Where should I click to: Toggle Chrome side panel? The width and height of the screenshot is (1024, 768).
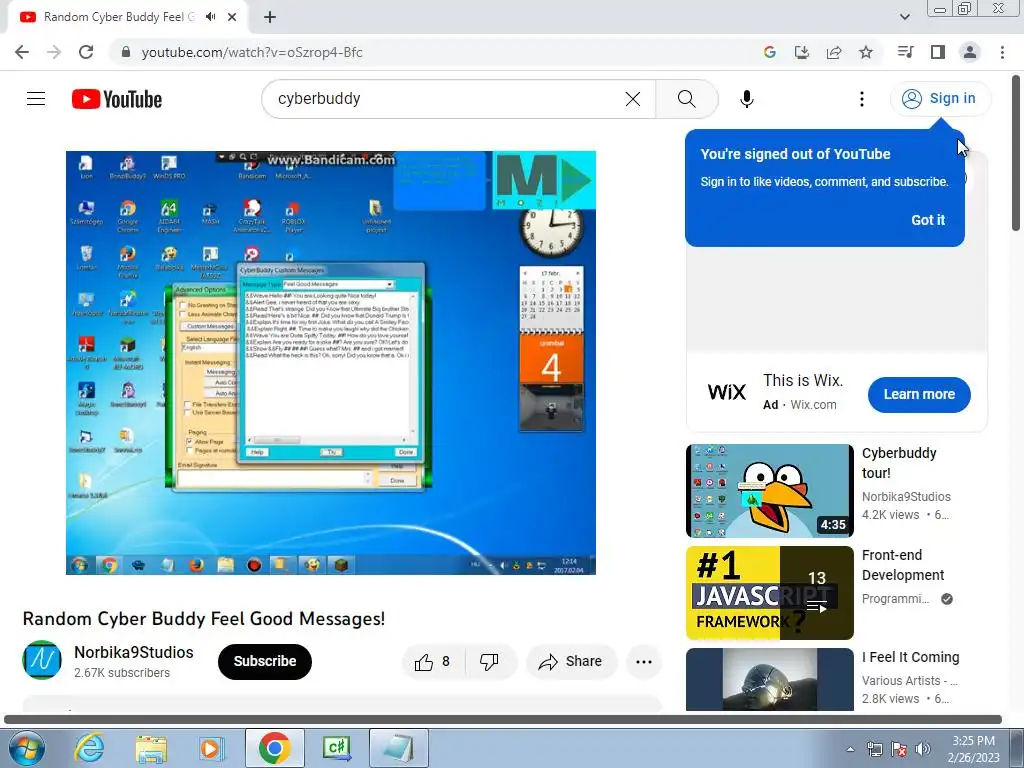938,52
